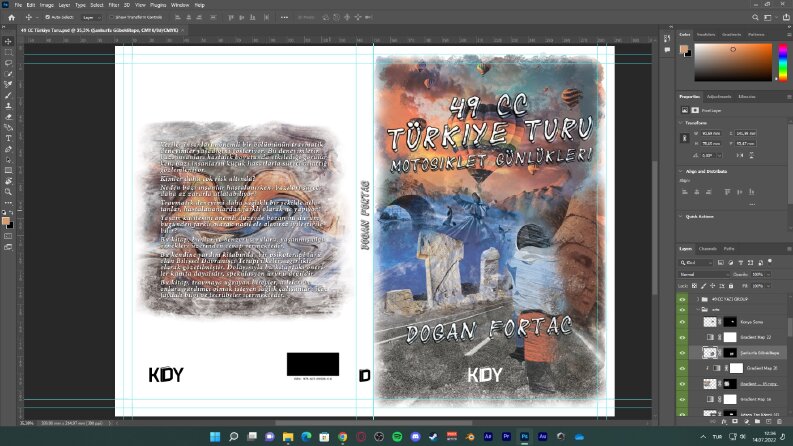Open the Opacity 100% dropdown arrow
This screenshot has height=446, width=793.
point(768,275)
